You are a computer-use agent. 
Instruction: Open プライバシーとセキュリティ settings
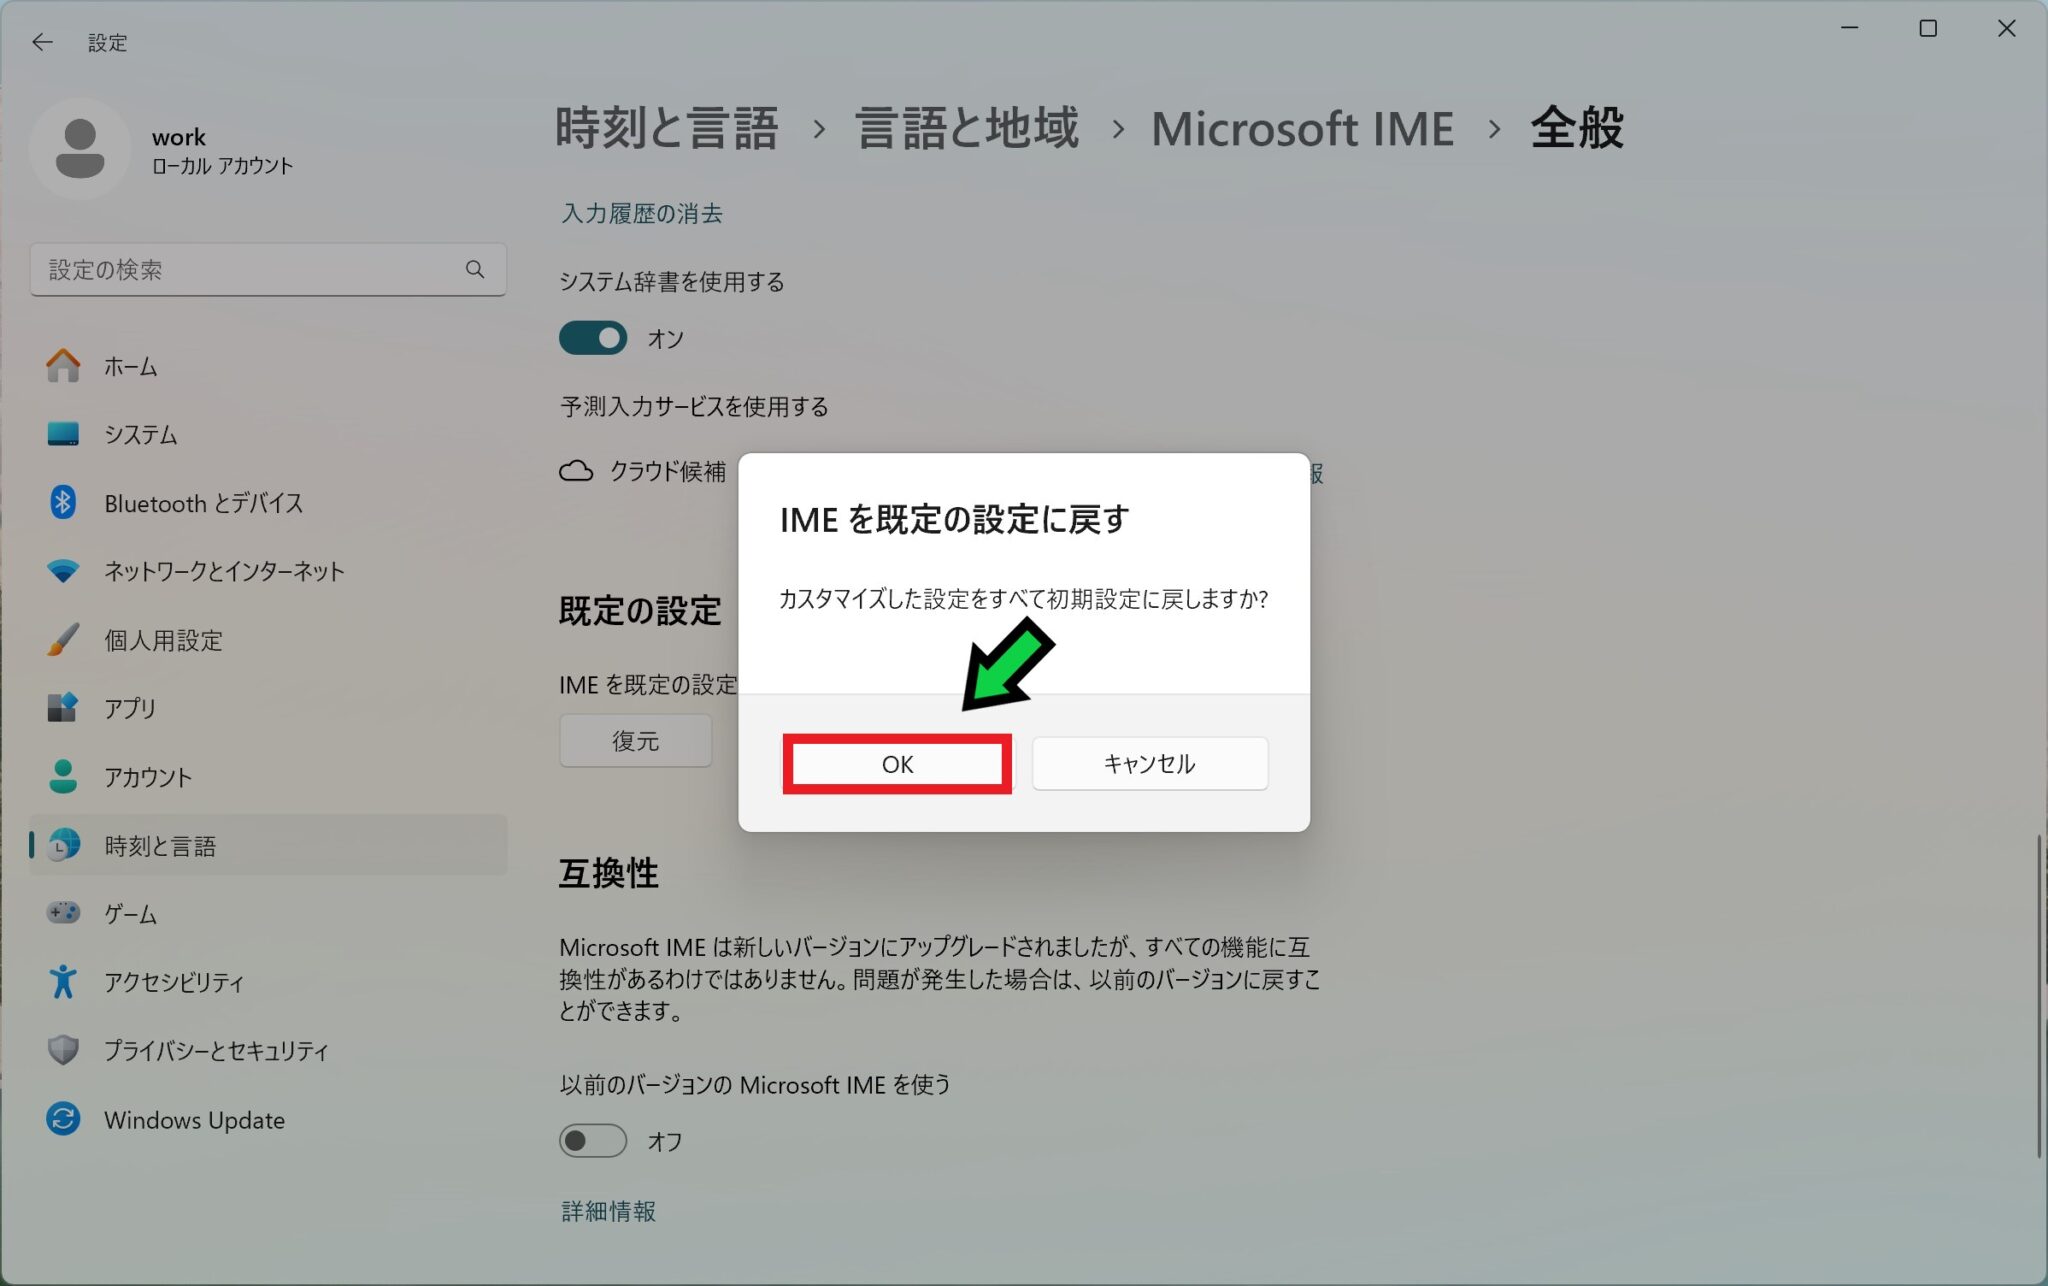[x=214, y=1051]
